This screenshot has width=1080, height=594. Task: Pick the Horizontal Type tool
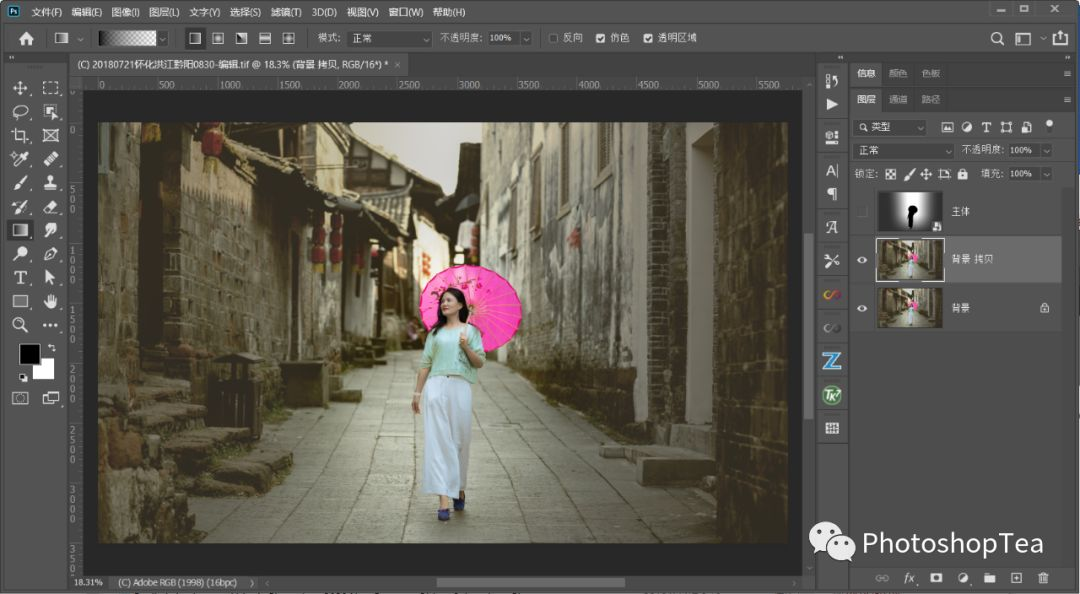pos(20,277)
